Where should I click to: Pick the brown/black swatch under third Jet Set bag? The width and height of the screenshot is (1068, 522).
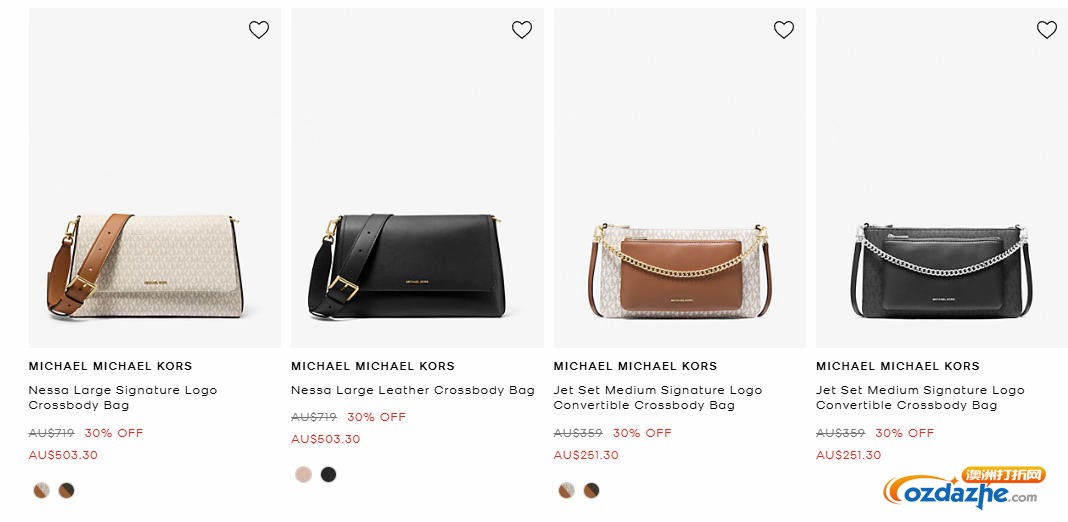[x=591, y=490]
